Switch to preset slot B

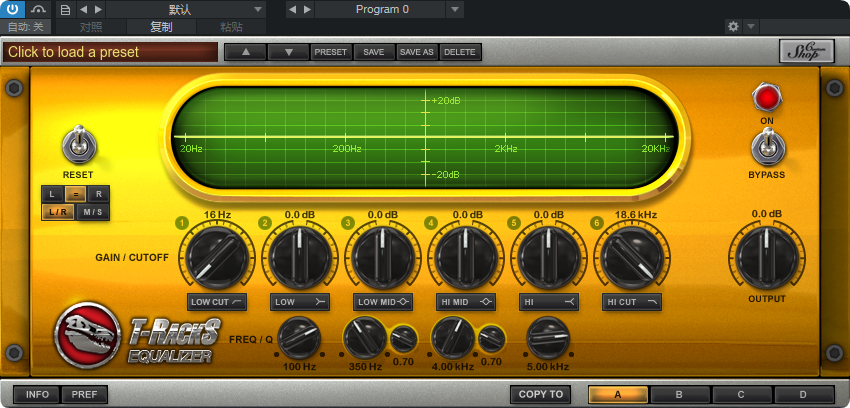[679, 394]
